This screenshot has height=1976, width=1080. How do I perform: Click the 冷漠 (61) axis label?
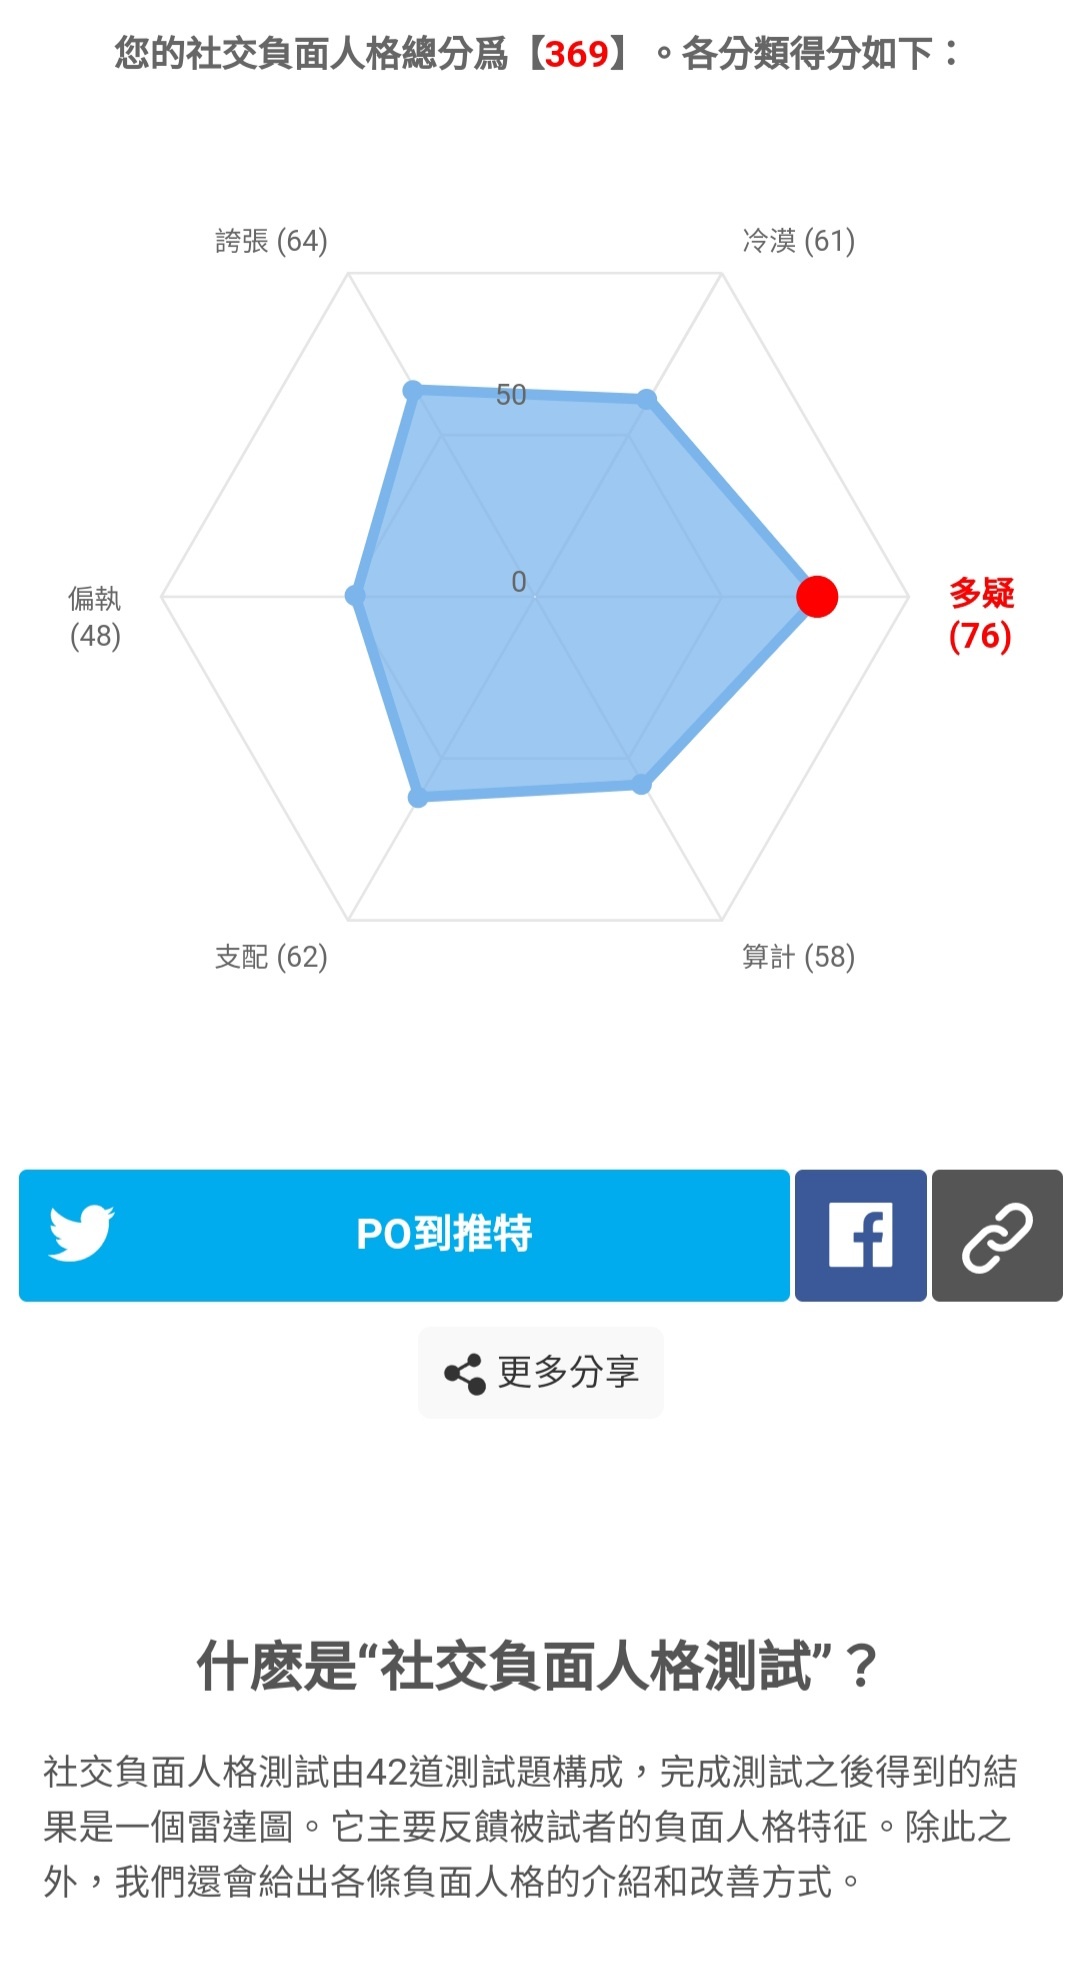click(x=798, y=241)
